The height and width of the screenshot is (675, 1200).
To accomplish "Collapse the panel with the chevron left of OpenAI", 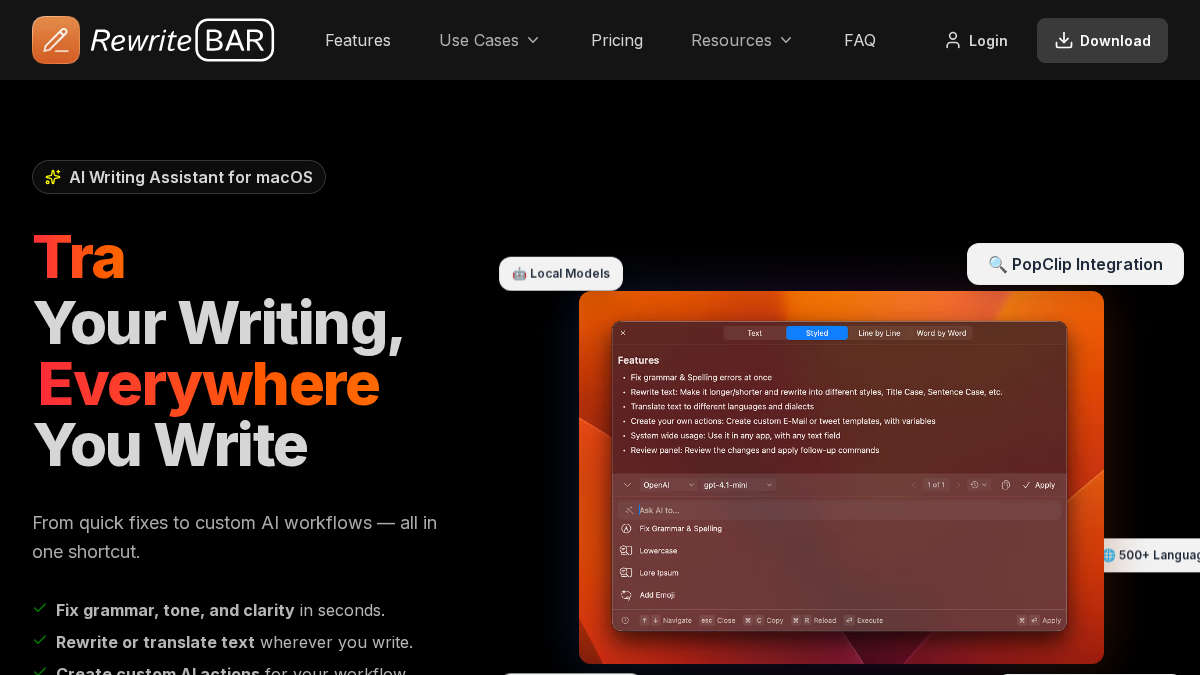I will 627,485.
